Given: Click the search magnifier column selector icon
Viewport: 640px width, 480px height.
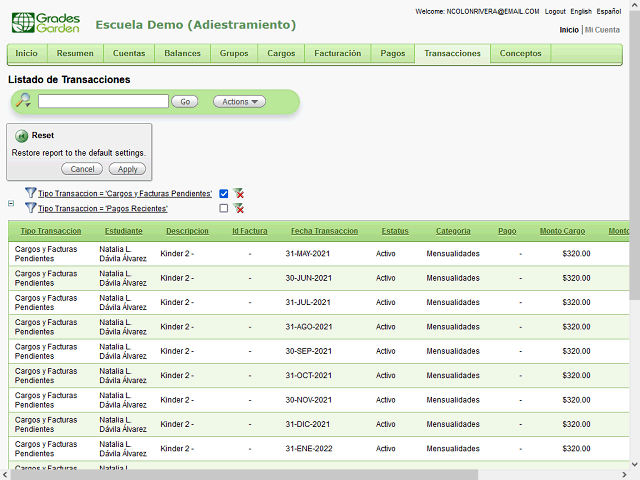Looking at the screenshot, I should click(x=23, y=101).
